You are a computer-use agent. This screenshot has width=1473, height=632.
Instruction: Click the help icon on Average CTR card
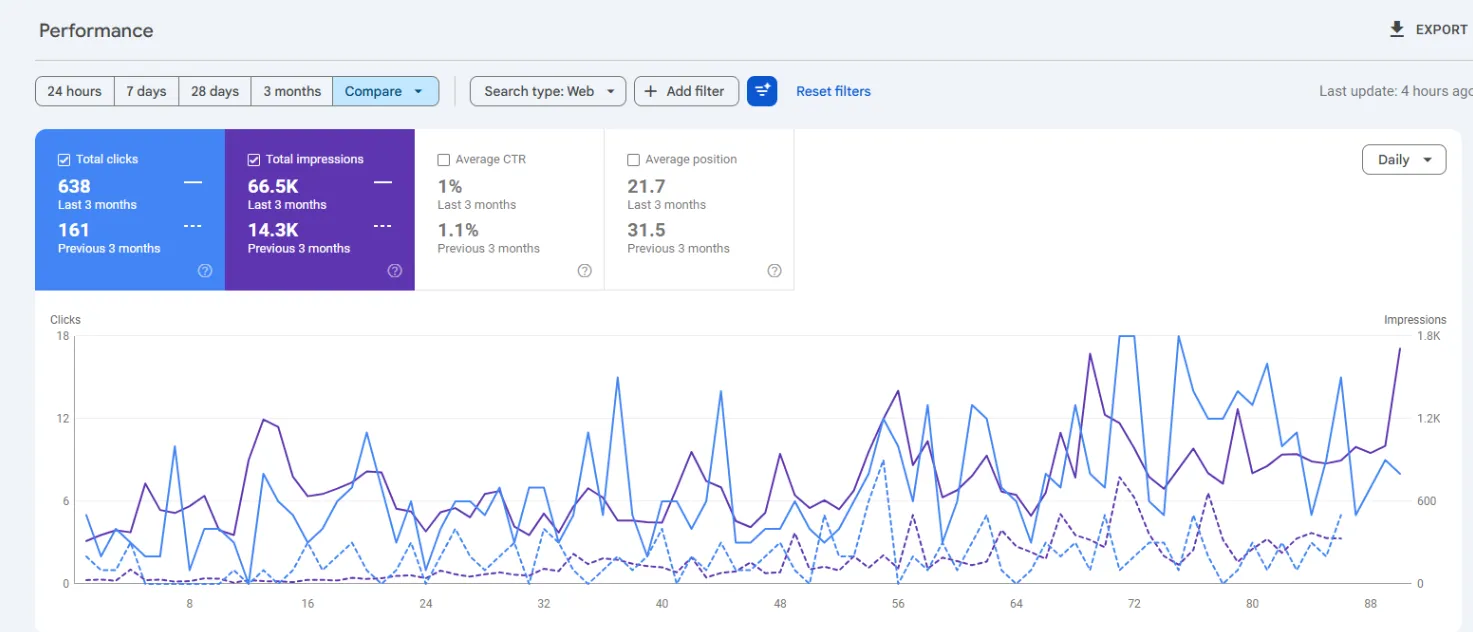click(585, 270)
